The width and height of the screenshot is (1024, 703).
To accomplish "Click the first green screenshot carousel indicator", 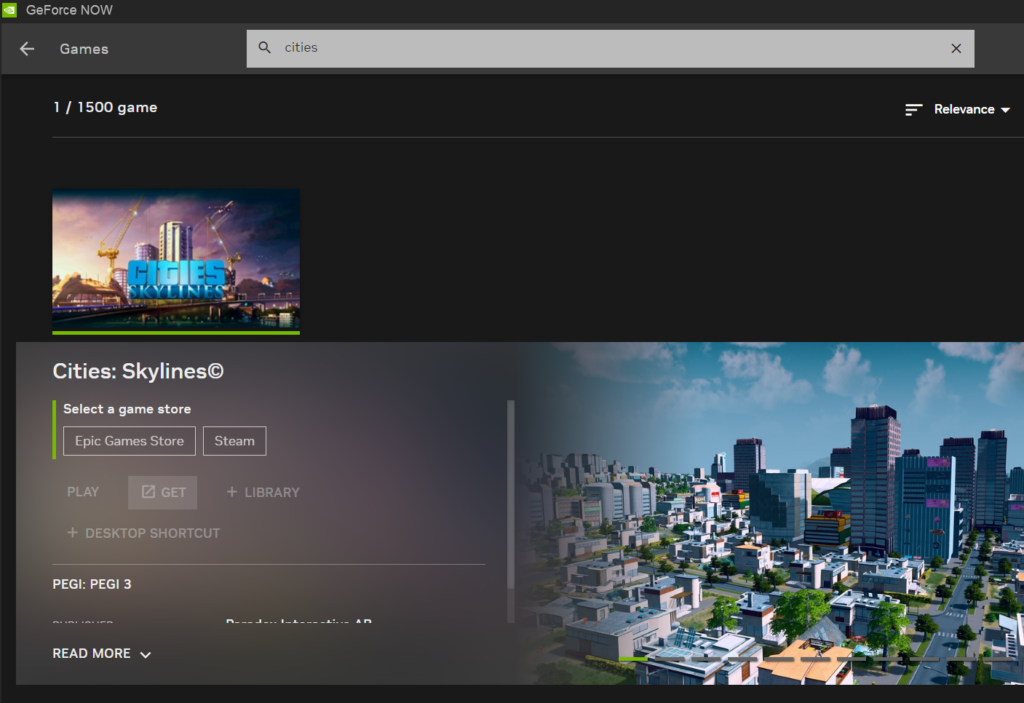I will 632,659.
